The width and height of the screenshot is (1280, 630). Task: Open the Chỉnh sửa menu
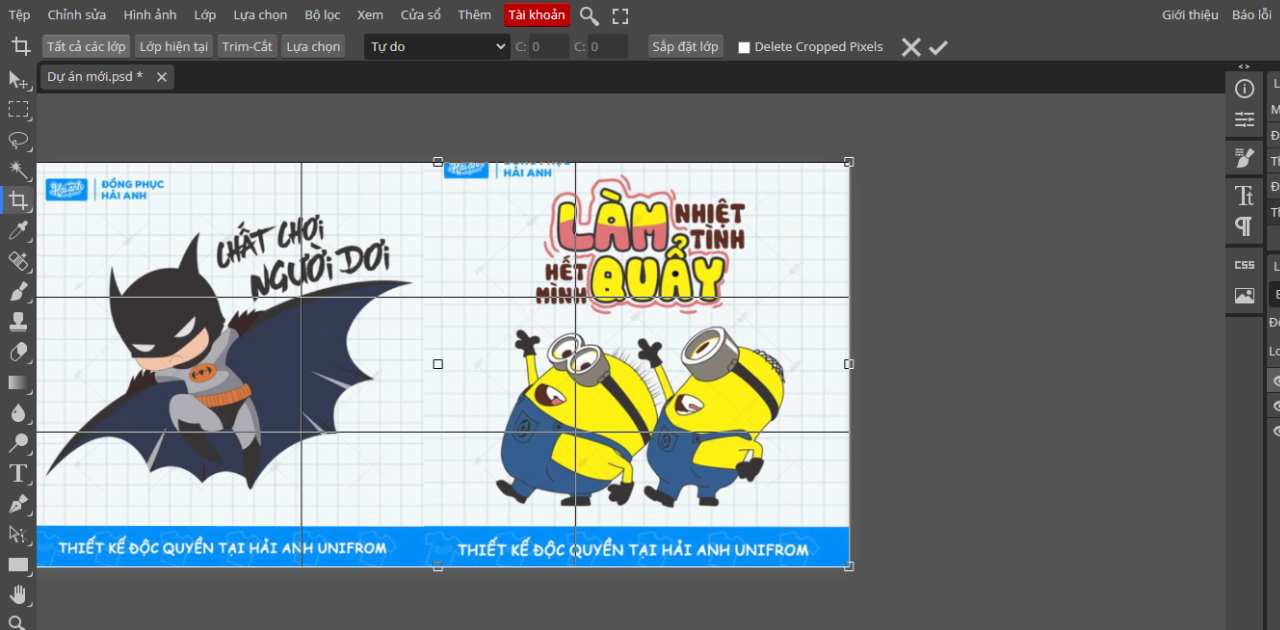[x=77, y=15]
